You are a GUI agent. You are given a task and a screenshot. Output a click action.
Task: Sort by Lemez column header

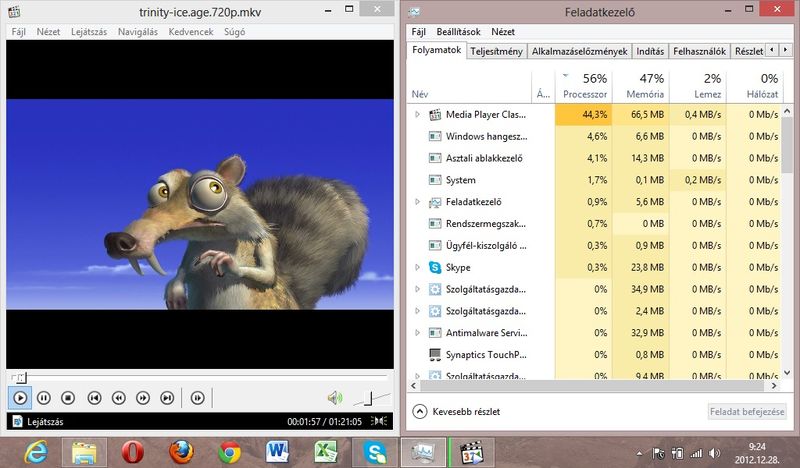coord(698,86)
